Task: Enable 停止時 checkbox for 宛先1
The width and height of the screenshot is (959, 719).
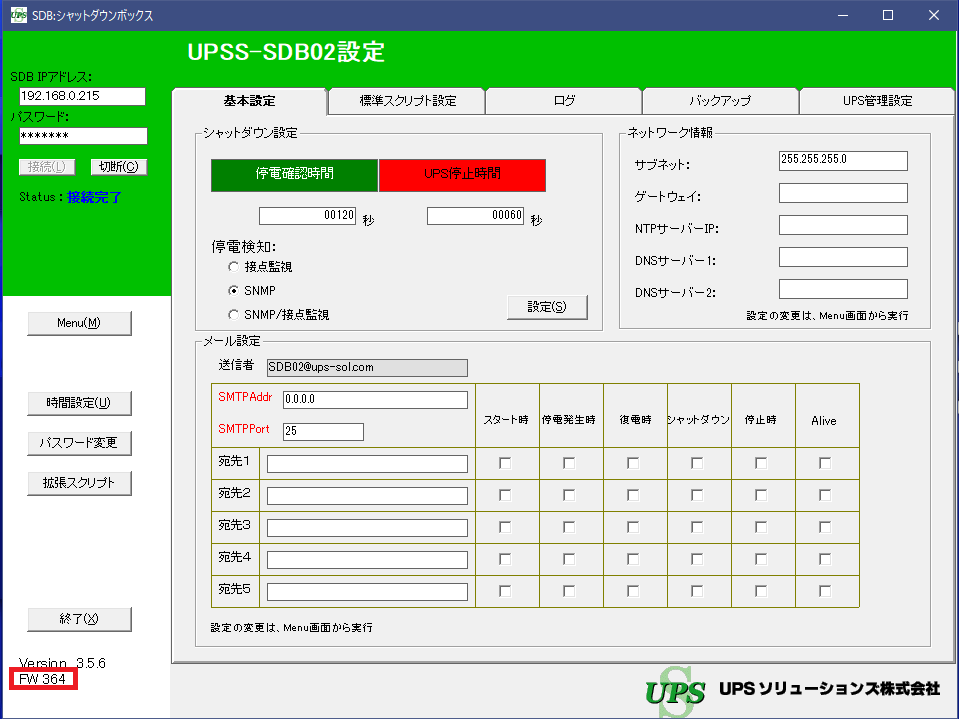Action: pos(761,463)
